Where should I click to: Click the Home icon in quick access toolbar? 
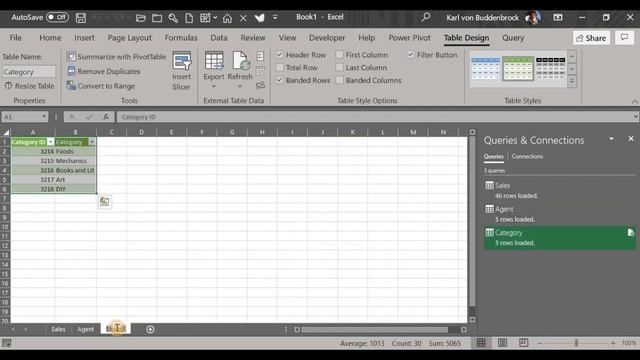coord(227,18)
